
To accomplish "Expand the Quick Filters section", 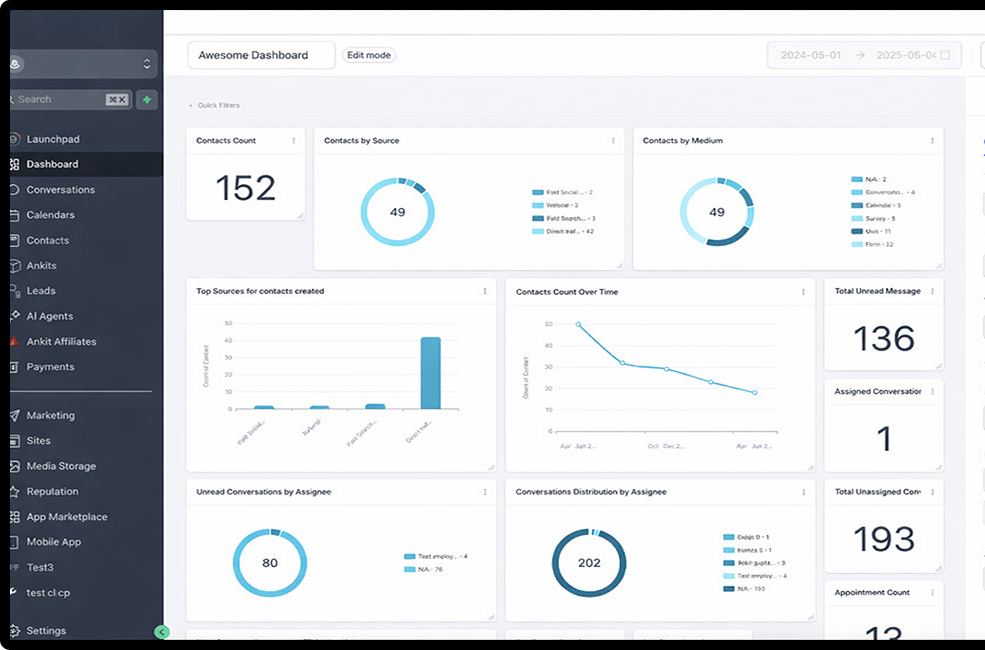I will point(214,105).
